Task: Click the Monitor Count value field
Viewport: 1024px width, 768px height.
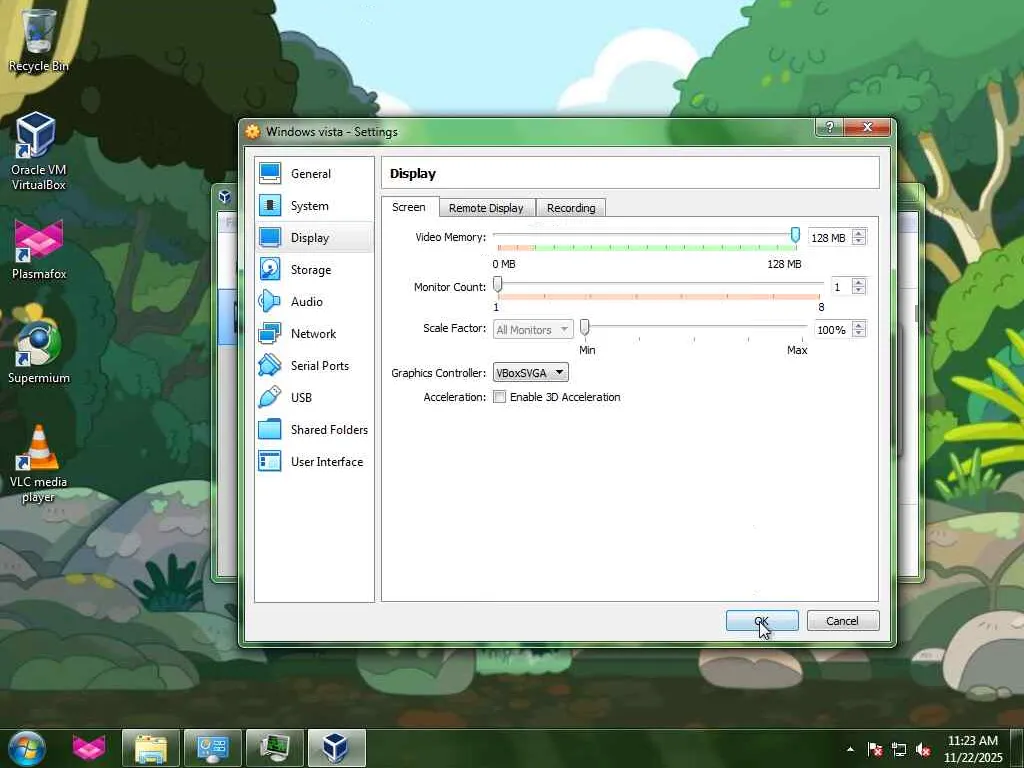Action: coord(842,287)
